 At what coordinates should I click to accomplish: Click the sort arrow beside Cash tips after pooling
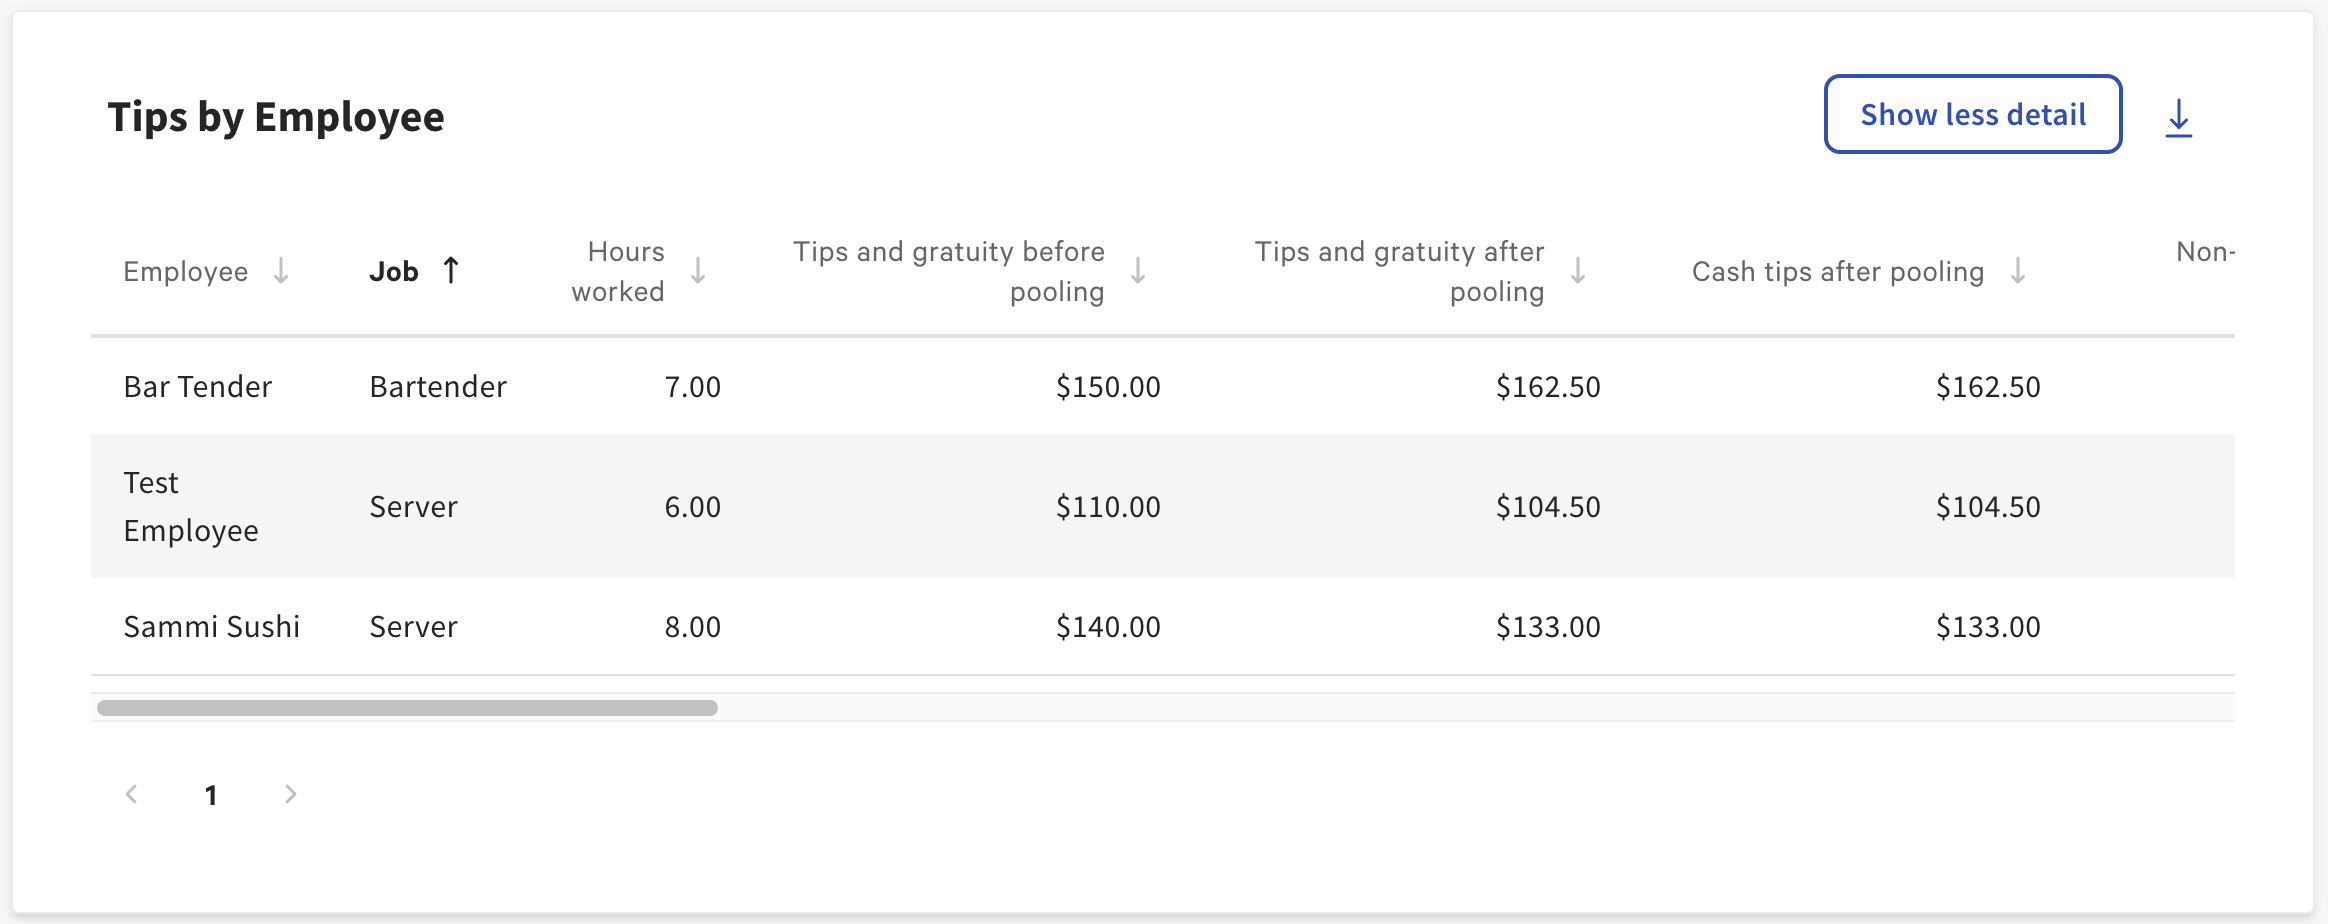[x=2016, y=271]
